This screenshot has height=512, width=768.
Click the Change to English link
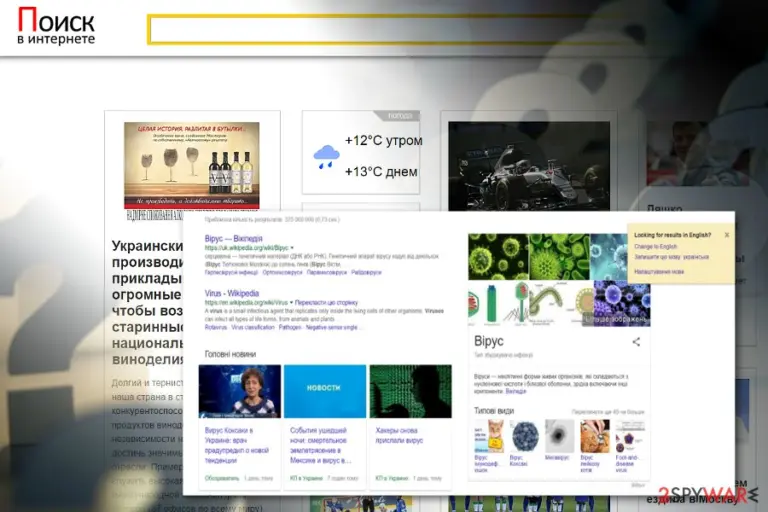point(655,246)
